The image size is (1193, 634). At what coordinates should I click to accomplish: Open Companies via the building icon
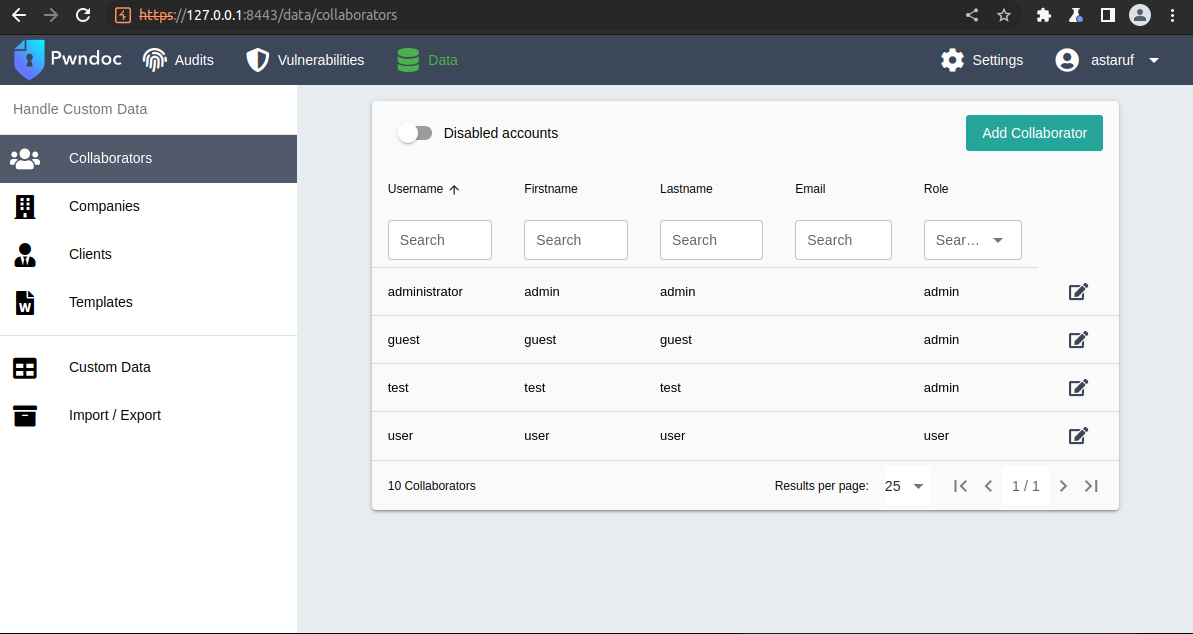(x=25, y=206)
